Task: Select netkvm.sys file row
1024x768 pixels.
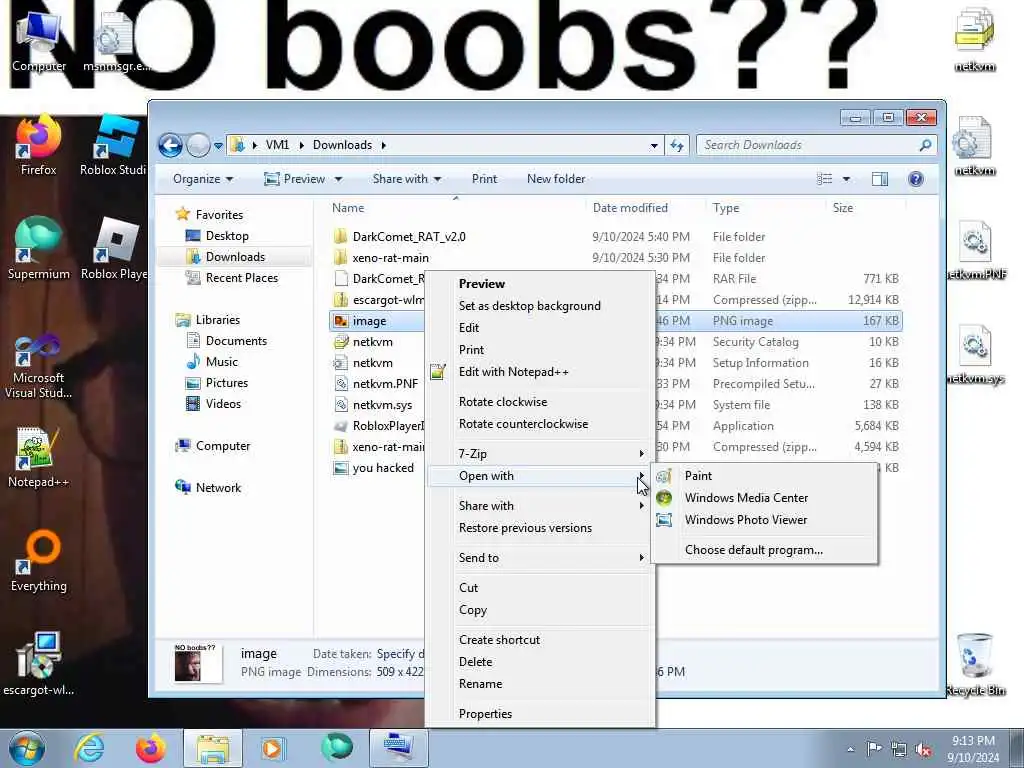Action: point(615,405)
